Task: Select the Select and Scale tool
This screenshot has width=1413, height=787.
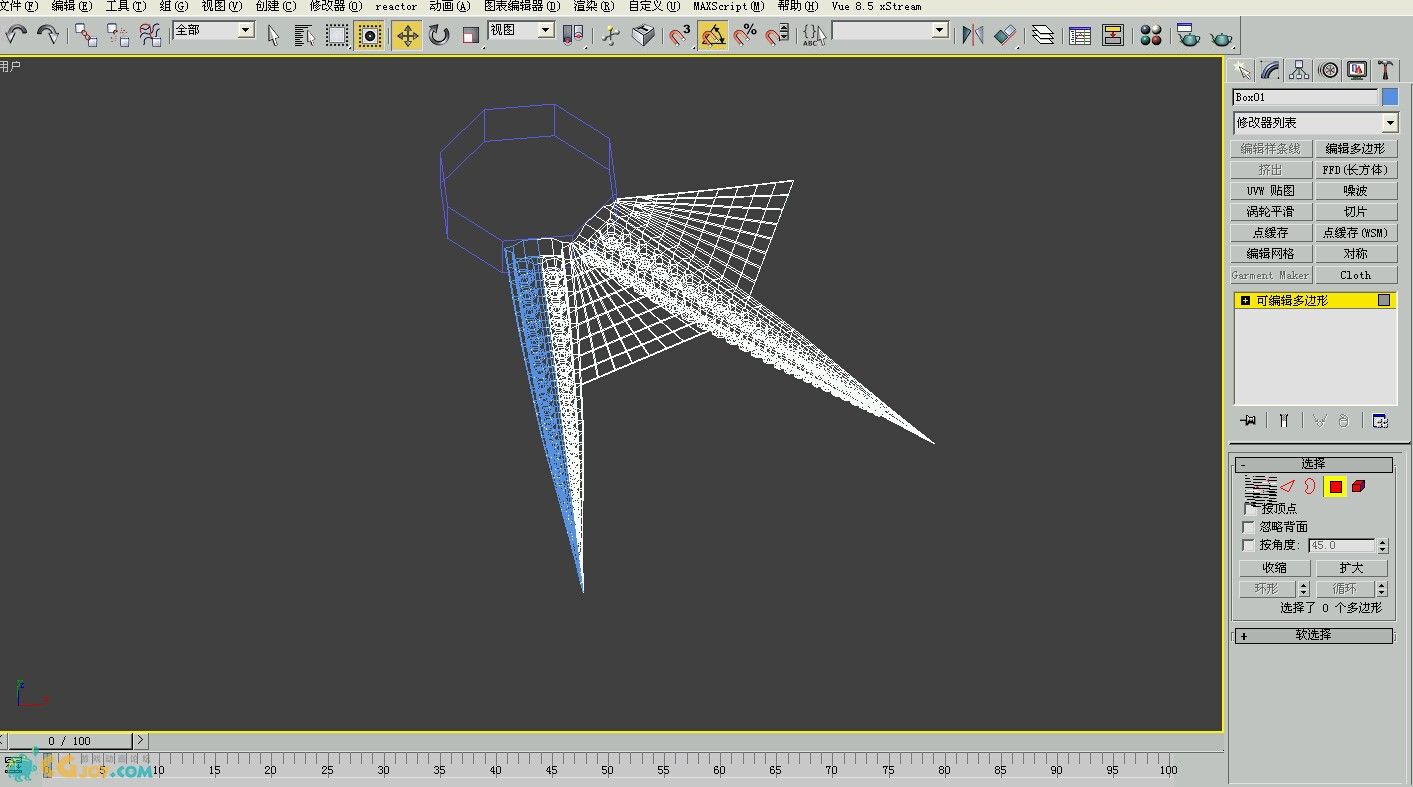Action: (x=471, y=35)
